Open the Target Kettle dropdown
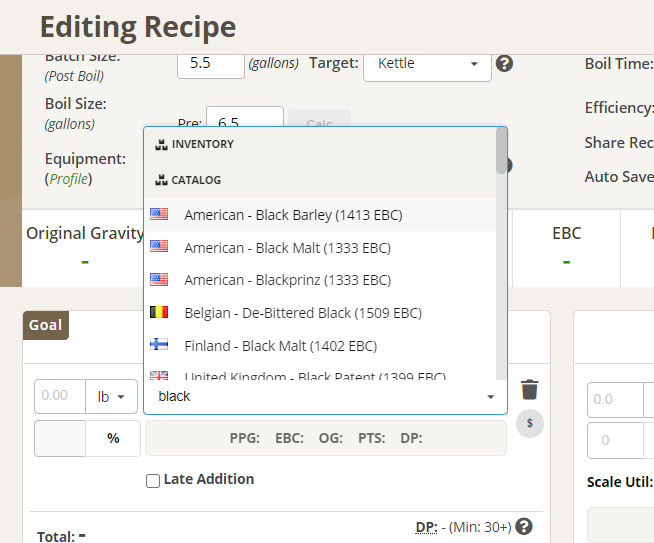 (428, 64)
